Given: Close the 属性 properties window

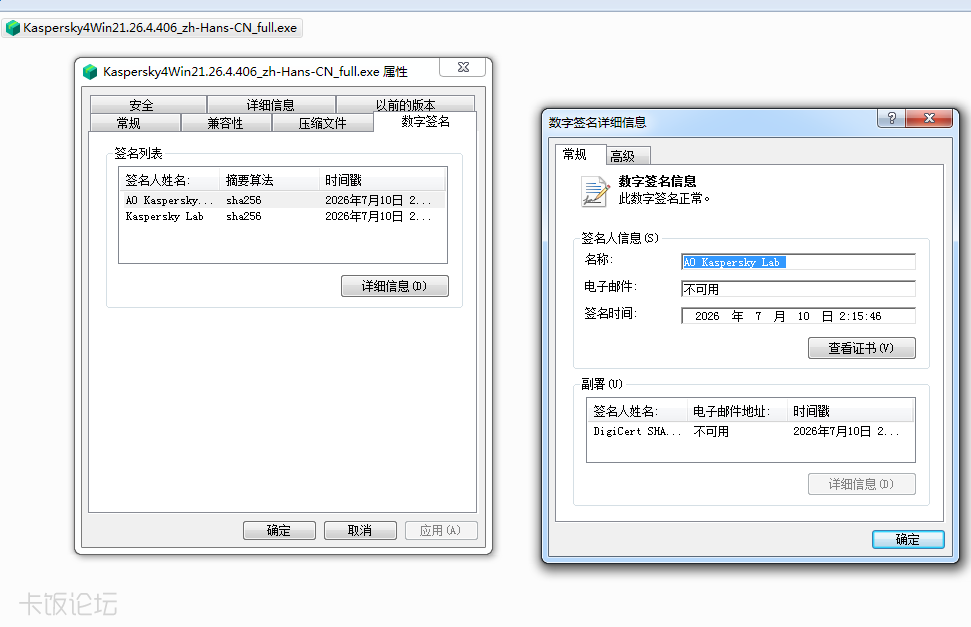Looking at the screenshot, I should (463, 67).
